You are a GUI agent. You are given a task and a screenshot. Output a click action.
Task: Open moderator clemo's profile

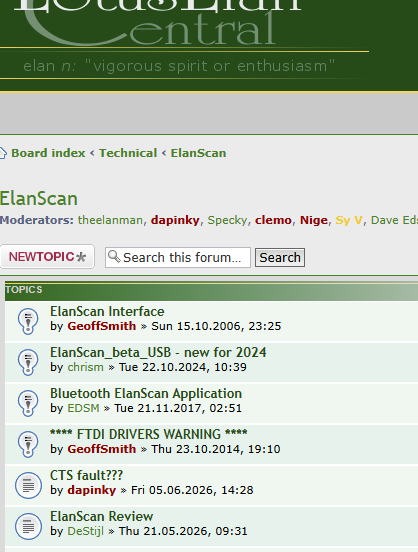[x=273, y=220]
